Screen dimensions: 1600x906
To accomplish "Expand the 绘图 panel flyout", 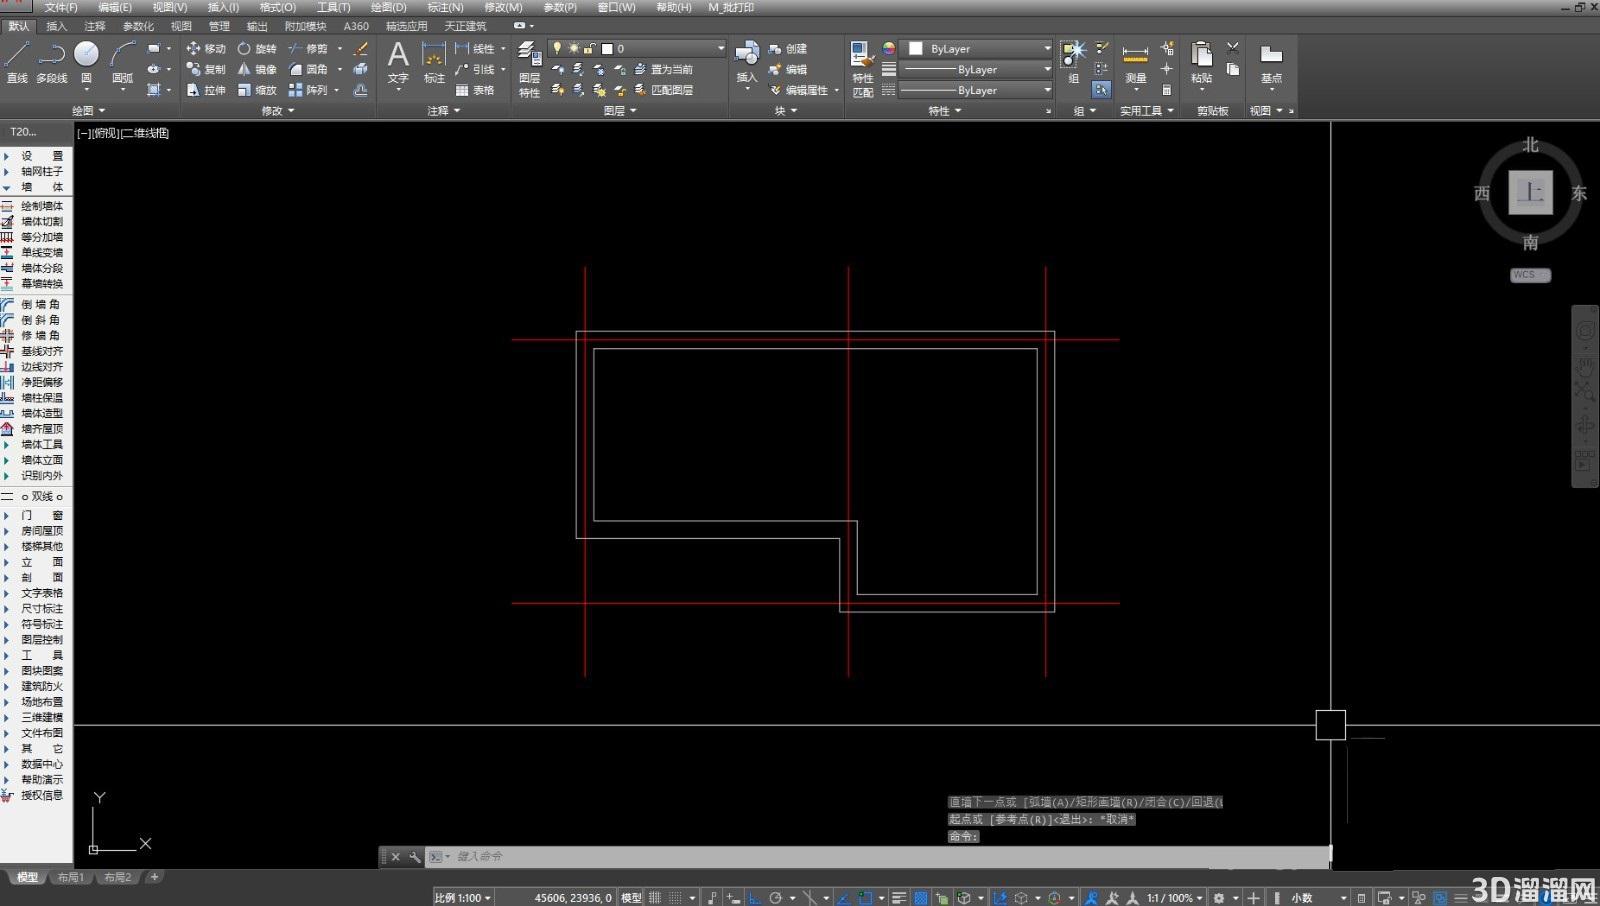I will 88,111.
